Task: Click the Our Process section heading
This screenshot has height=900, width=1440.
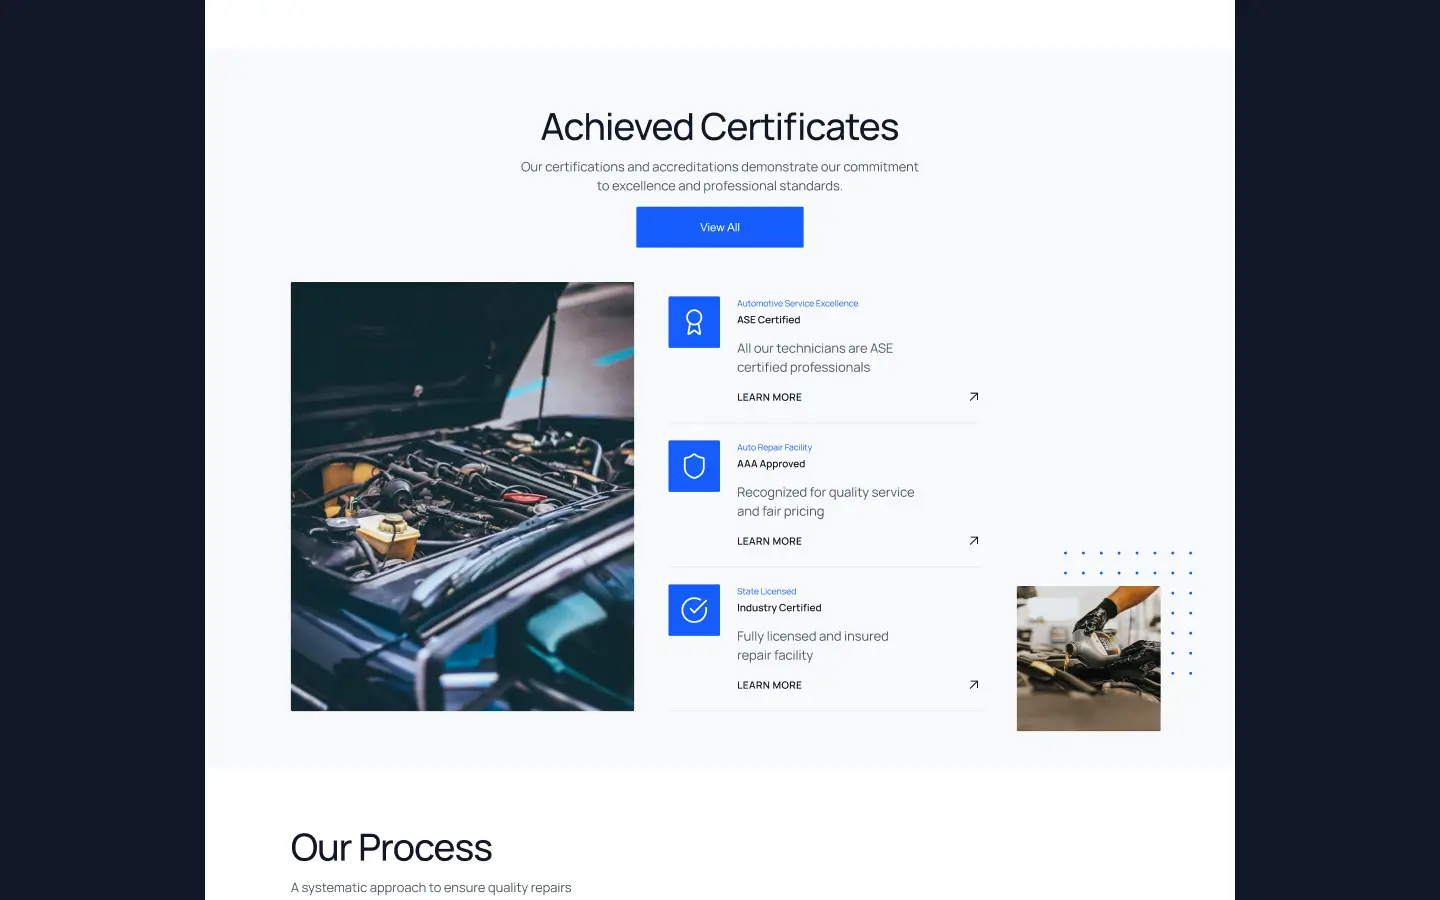Action: point(391,848)
